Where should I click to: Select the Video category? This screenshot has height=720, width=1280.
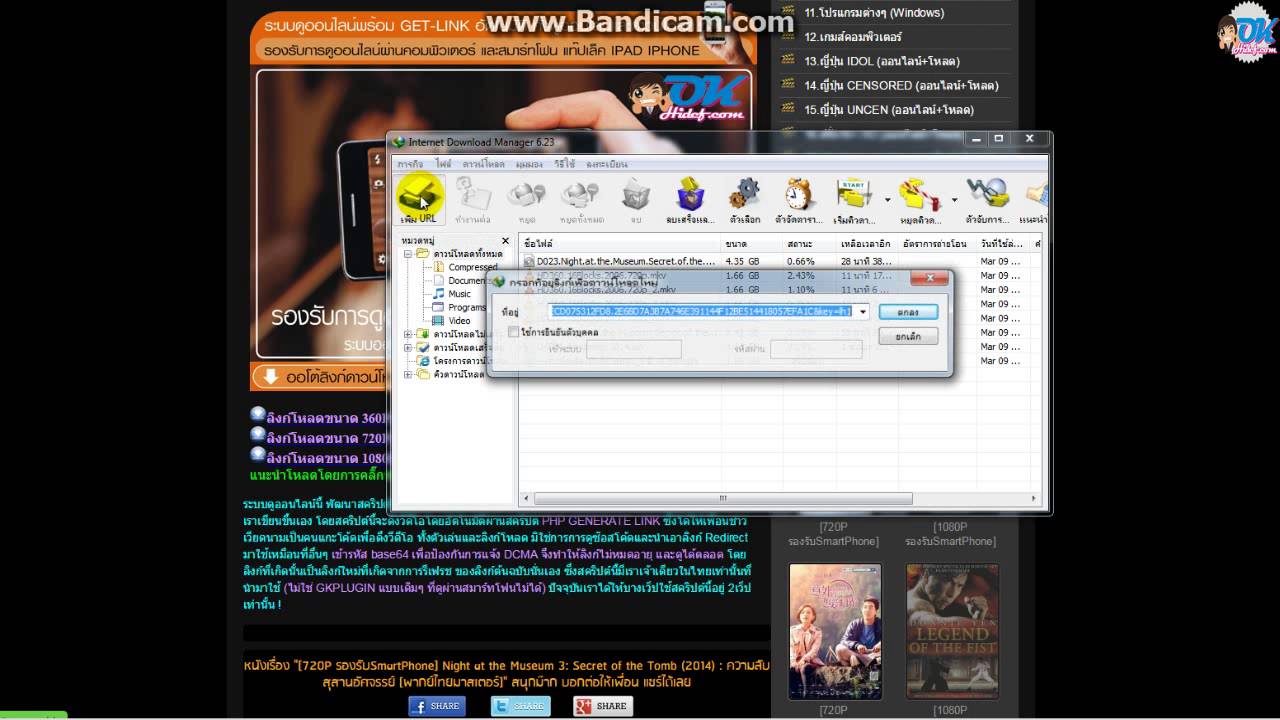pyautogui.click(x=459, y=321)
